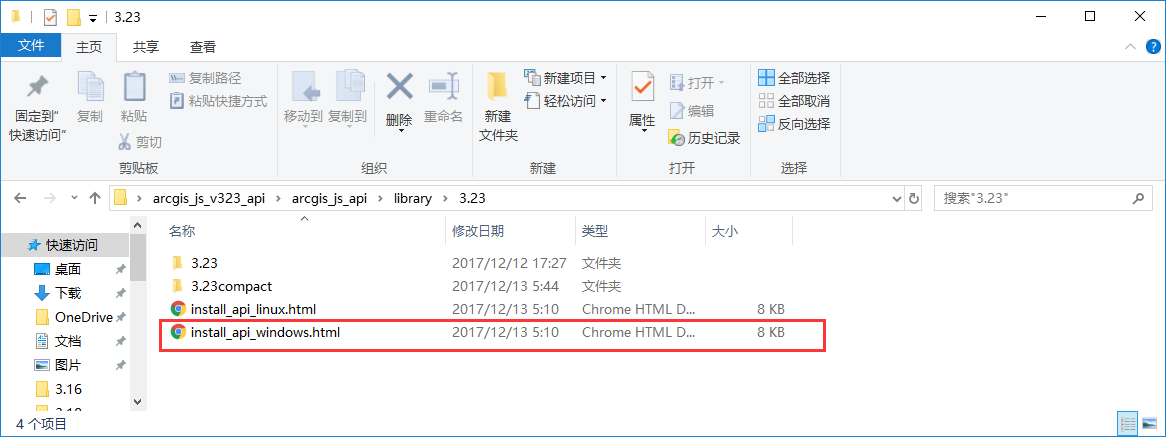Expand address bar history dropdown arrow
Image resolution: width=1166 pixels, height=437 pixels.
coord(897,198)
